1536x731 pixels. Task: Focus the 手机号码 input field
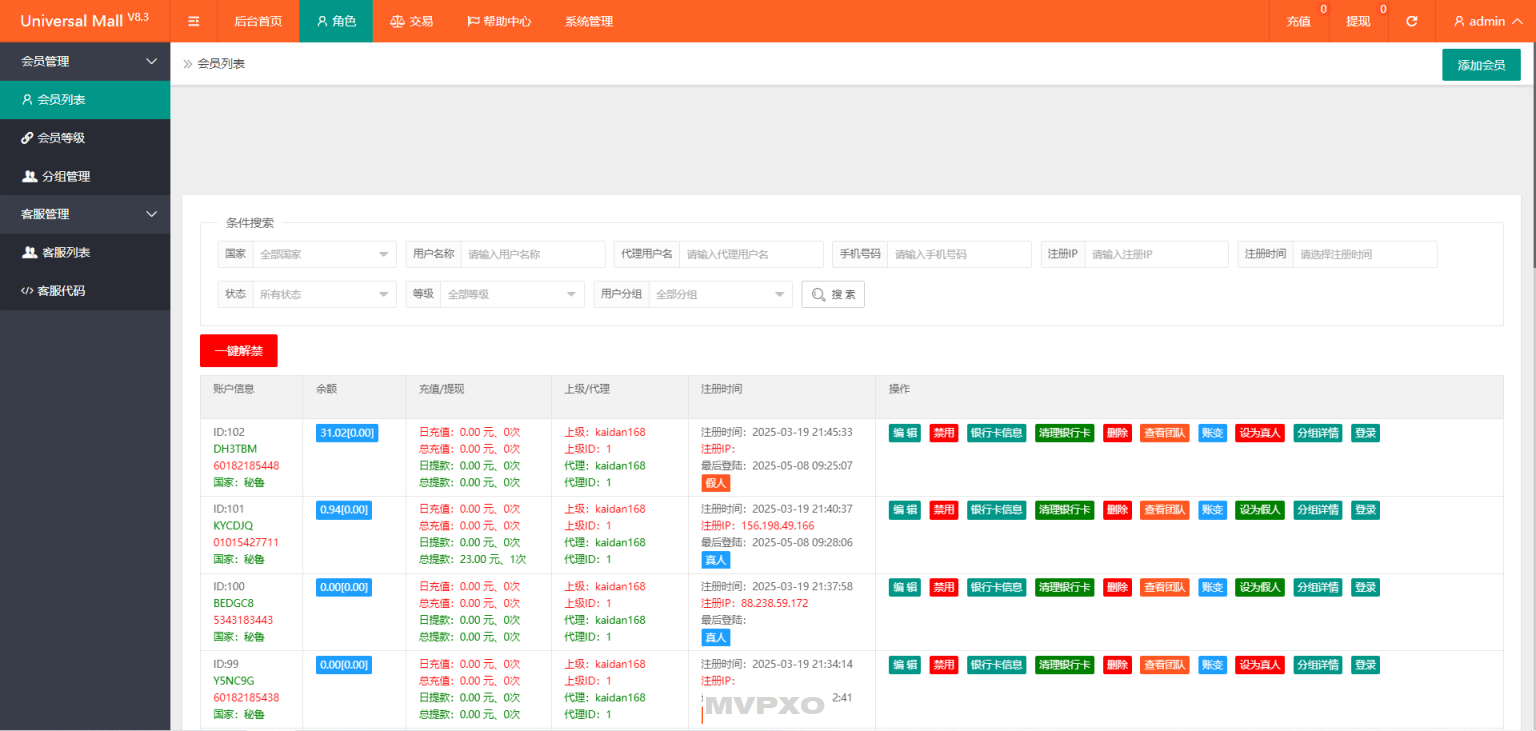(x=959, y=254)
